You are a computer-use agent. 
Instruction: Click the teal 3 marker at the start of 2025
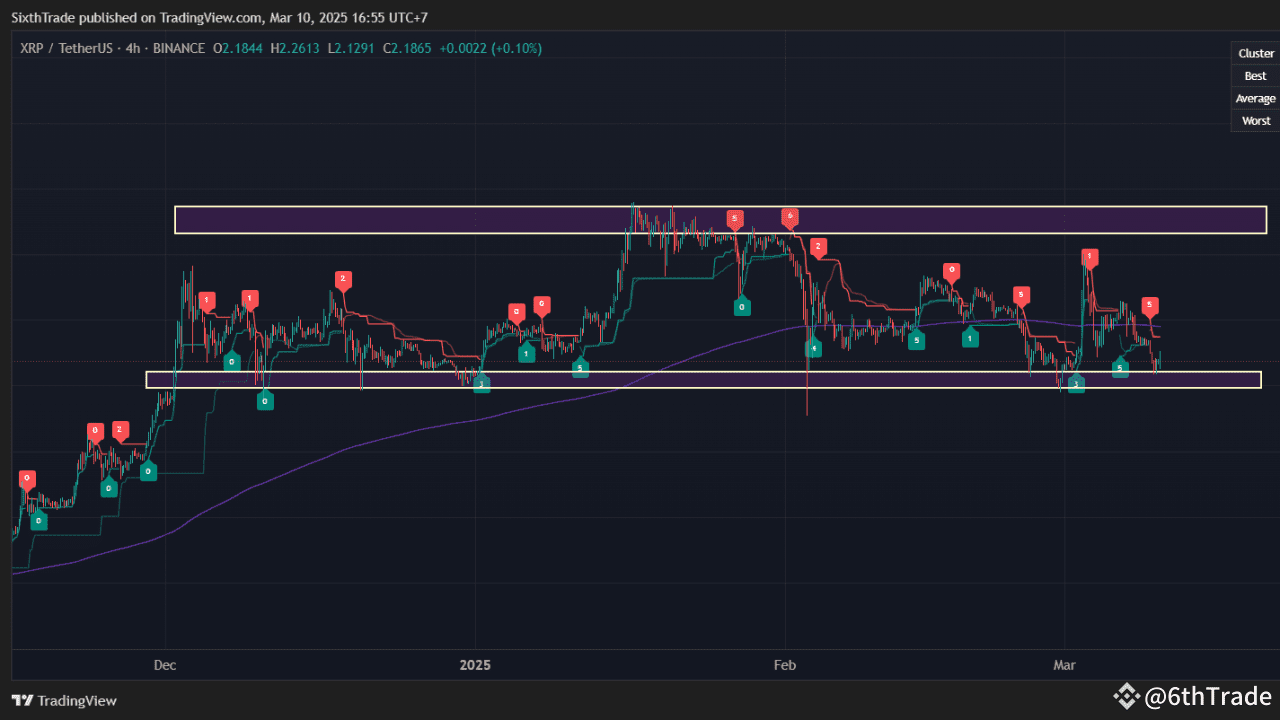(481, 383)
